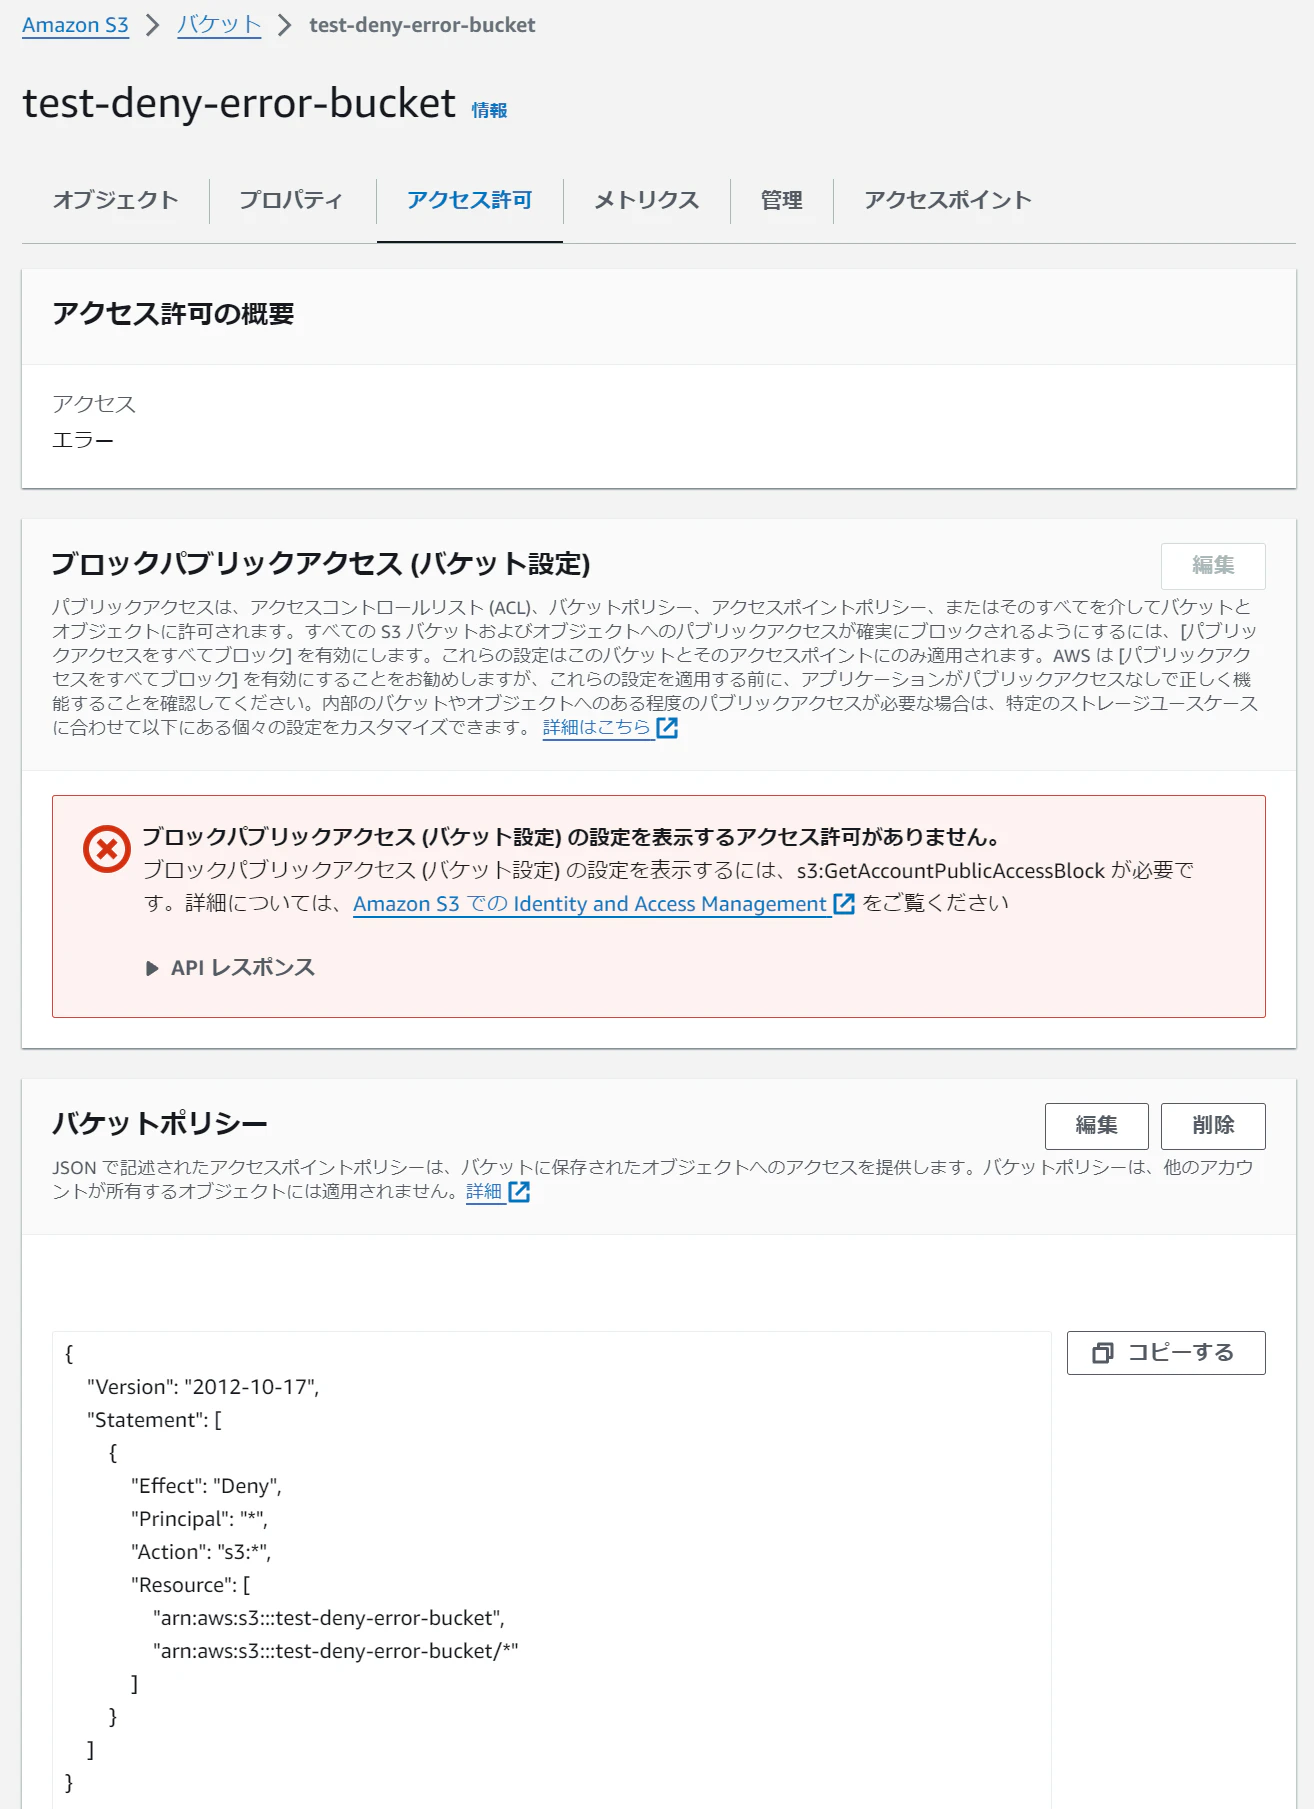Viewport: 1314px width, 1809px height.
Task: Open the 詳細 link under バケットポリシー
Action: coord(484,1191)
